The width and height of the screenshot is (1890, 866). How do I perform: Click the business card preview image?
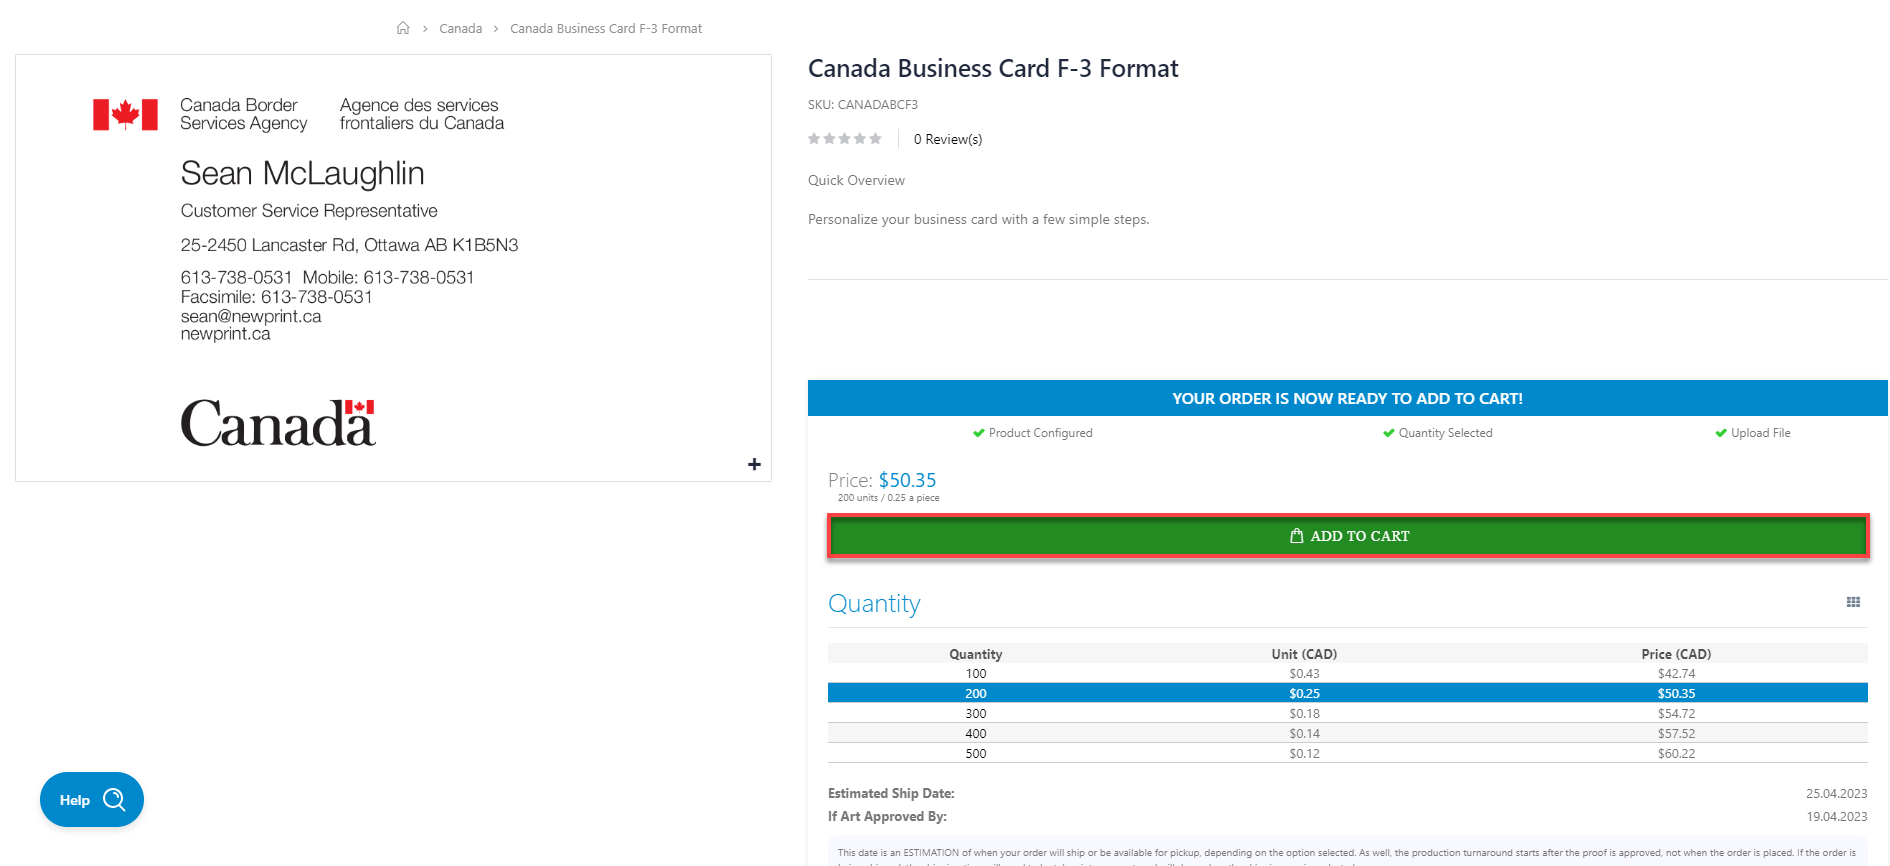393,268
